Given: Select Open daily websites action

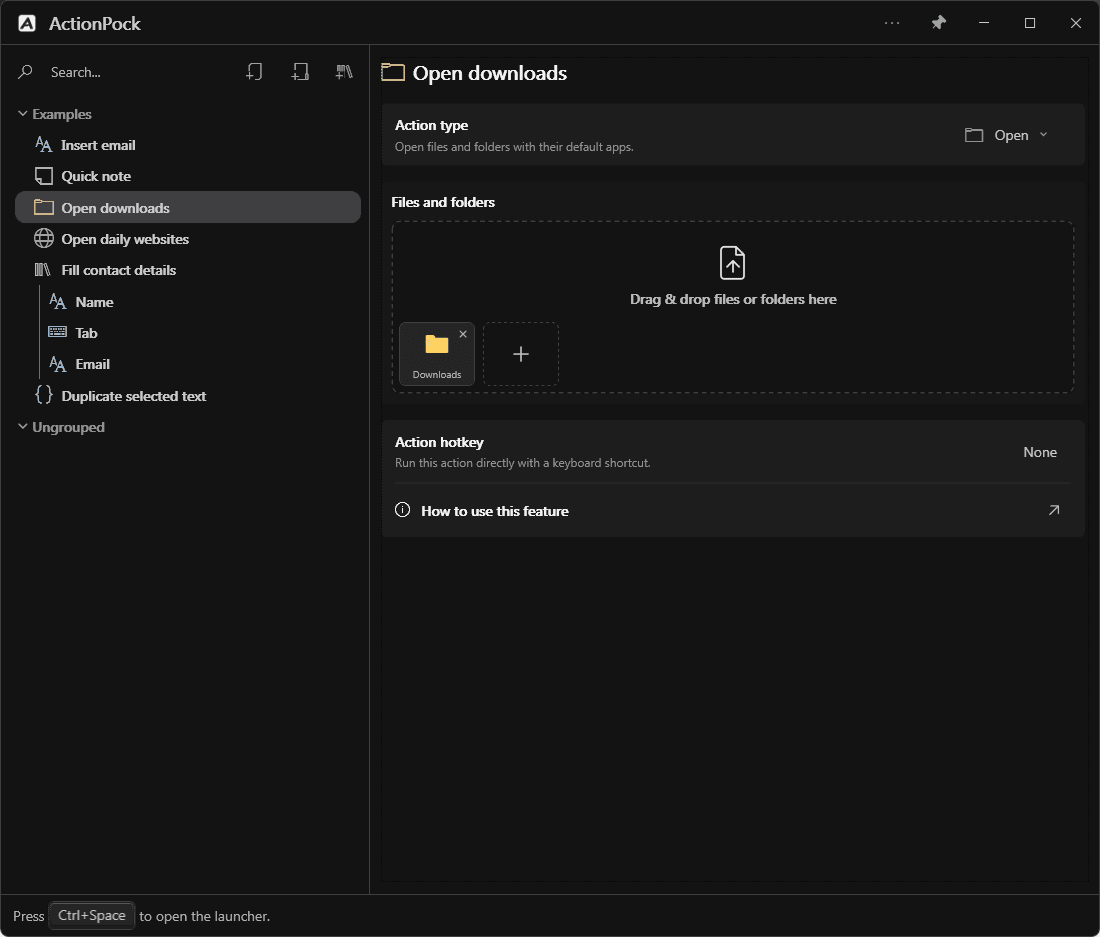Looking at the screenshot, I should pyautogui.click(x=188, y=239).
